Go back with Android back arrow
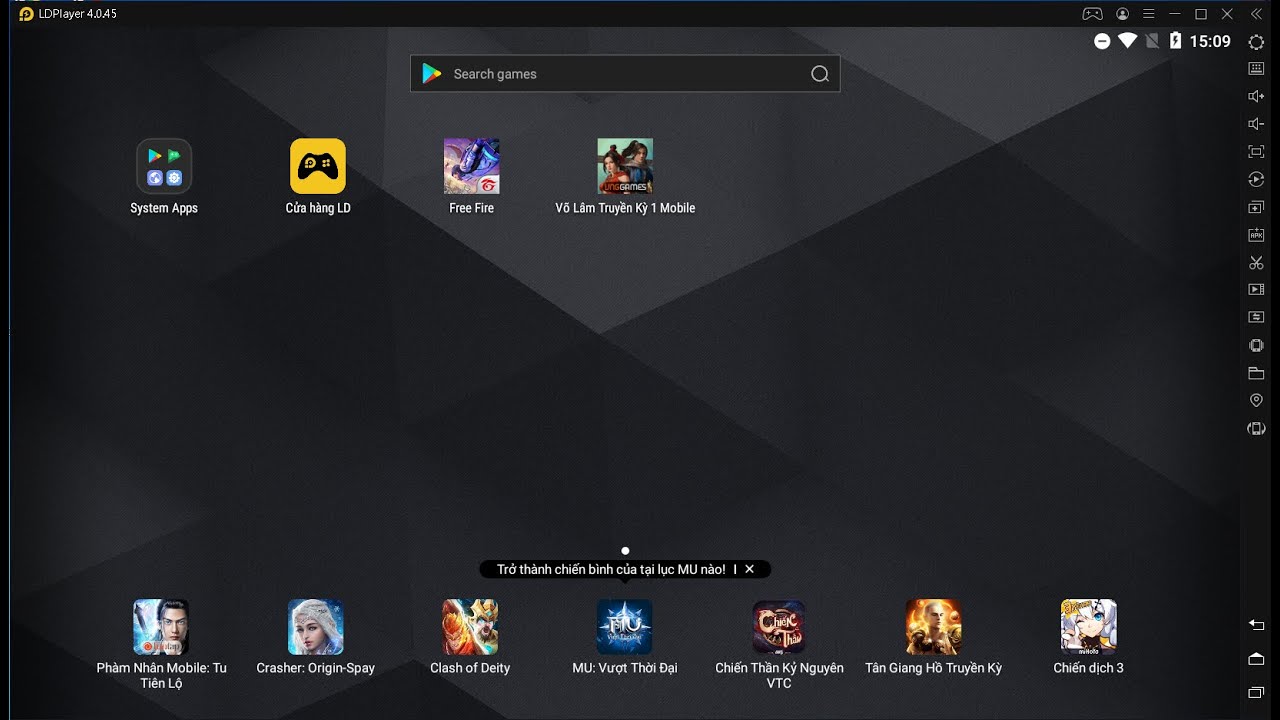The image size is (1280, 720). click(x=1256, y=624)
